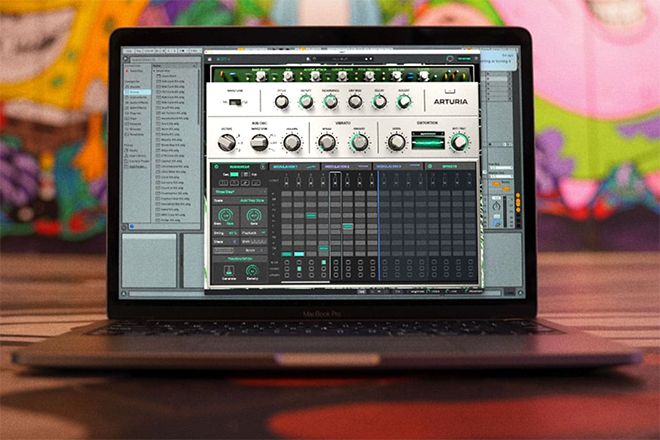Click the green note cell in step 1 column
This screenshot has width=660, height=440.
(x=287, y=254)
